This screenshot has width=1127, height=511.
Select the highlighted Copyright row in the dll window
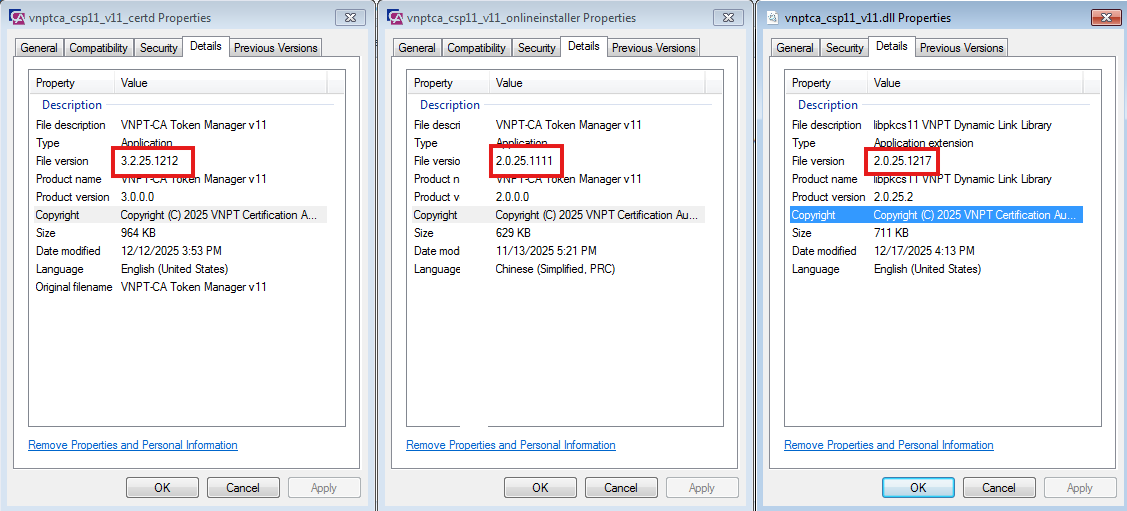[x=937, y=215]
